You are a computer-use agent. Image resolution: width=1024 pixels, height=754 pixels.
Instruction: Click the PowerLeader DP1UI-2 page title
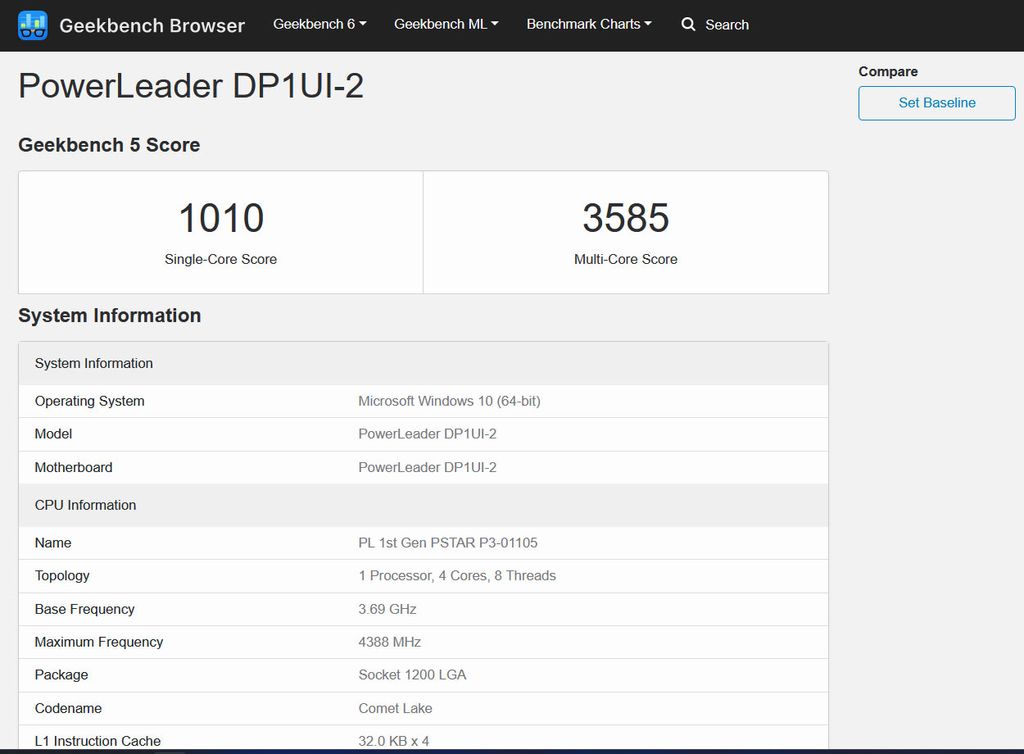pyautogui.click(x=190, y=86)
